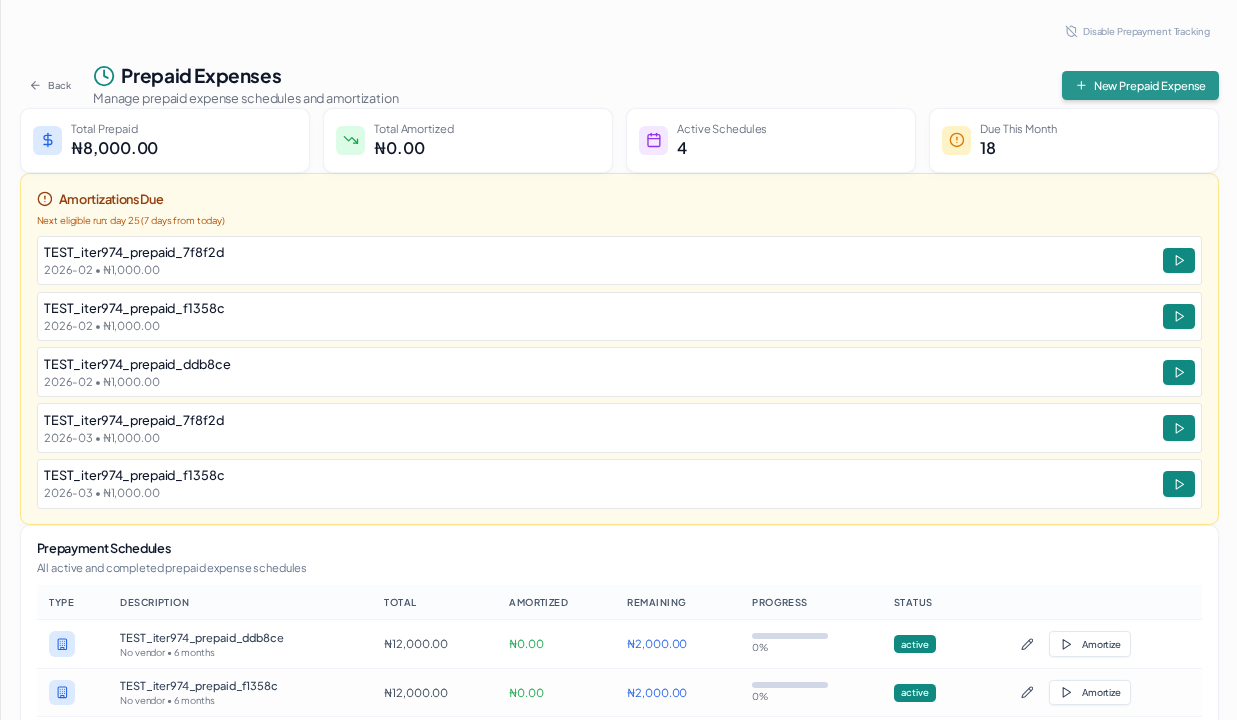
Task: Click the Active Schedules calendar icon
Action: 653,140
